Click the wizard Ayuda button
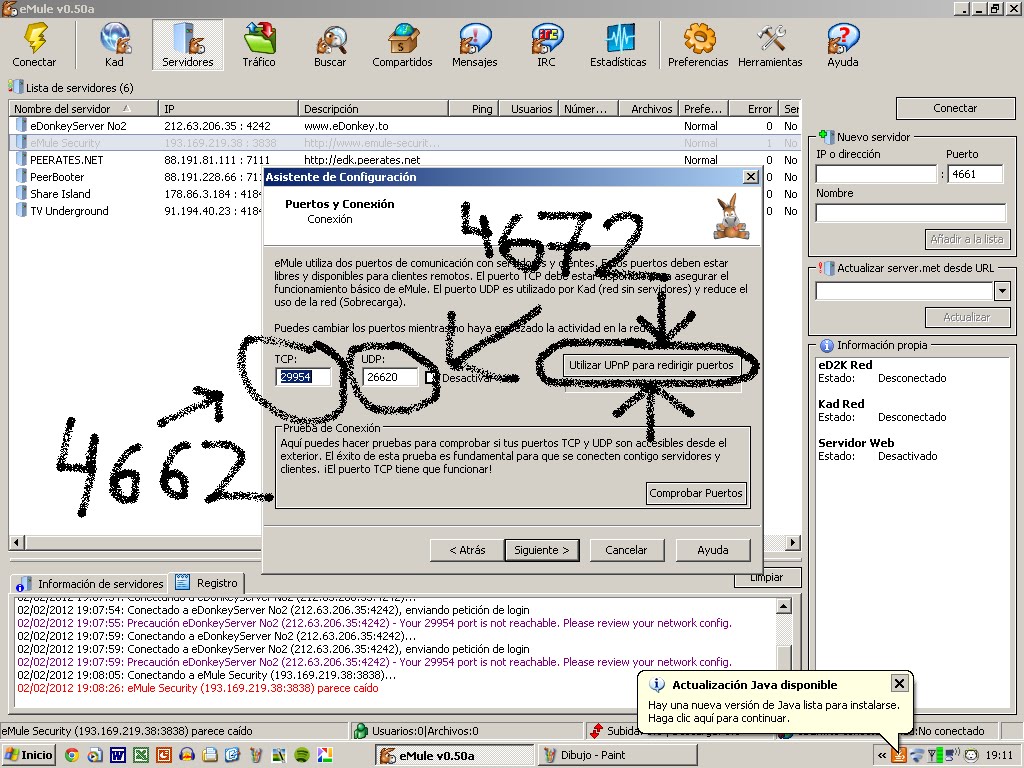Screen dimensions: 1024x768 pos(712,550)
